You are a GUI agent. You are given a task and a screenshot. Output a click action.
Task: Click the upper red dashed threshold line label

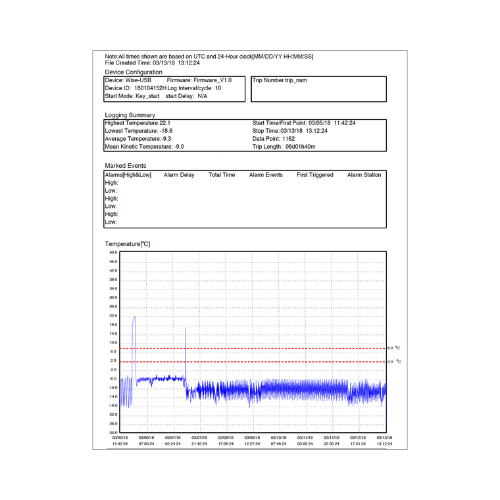pyautogui.click(x=394, y=348)
